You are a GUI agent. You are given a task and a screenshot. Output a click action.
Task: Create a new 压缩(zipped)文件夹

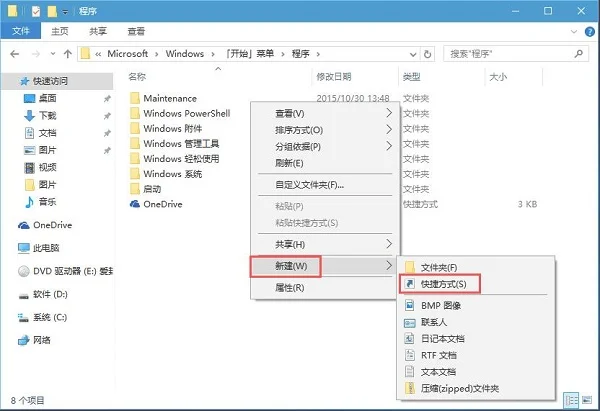tap(476, 389)
